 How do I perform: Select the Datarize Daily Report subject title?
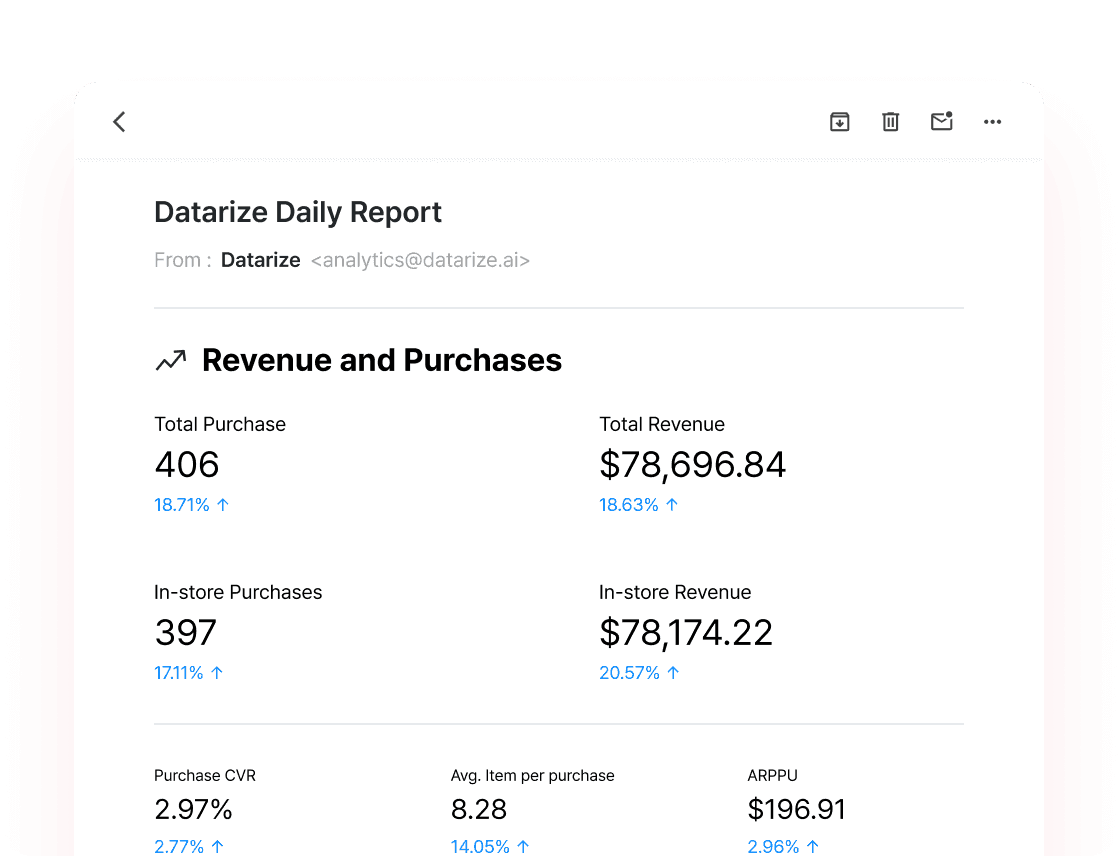coord(298,212)
